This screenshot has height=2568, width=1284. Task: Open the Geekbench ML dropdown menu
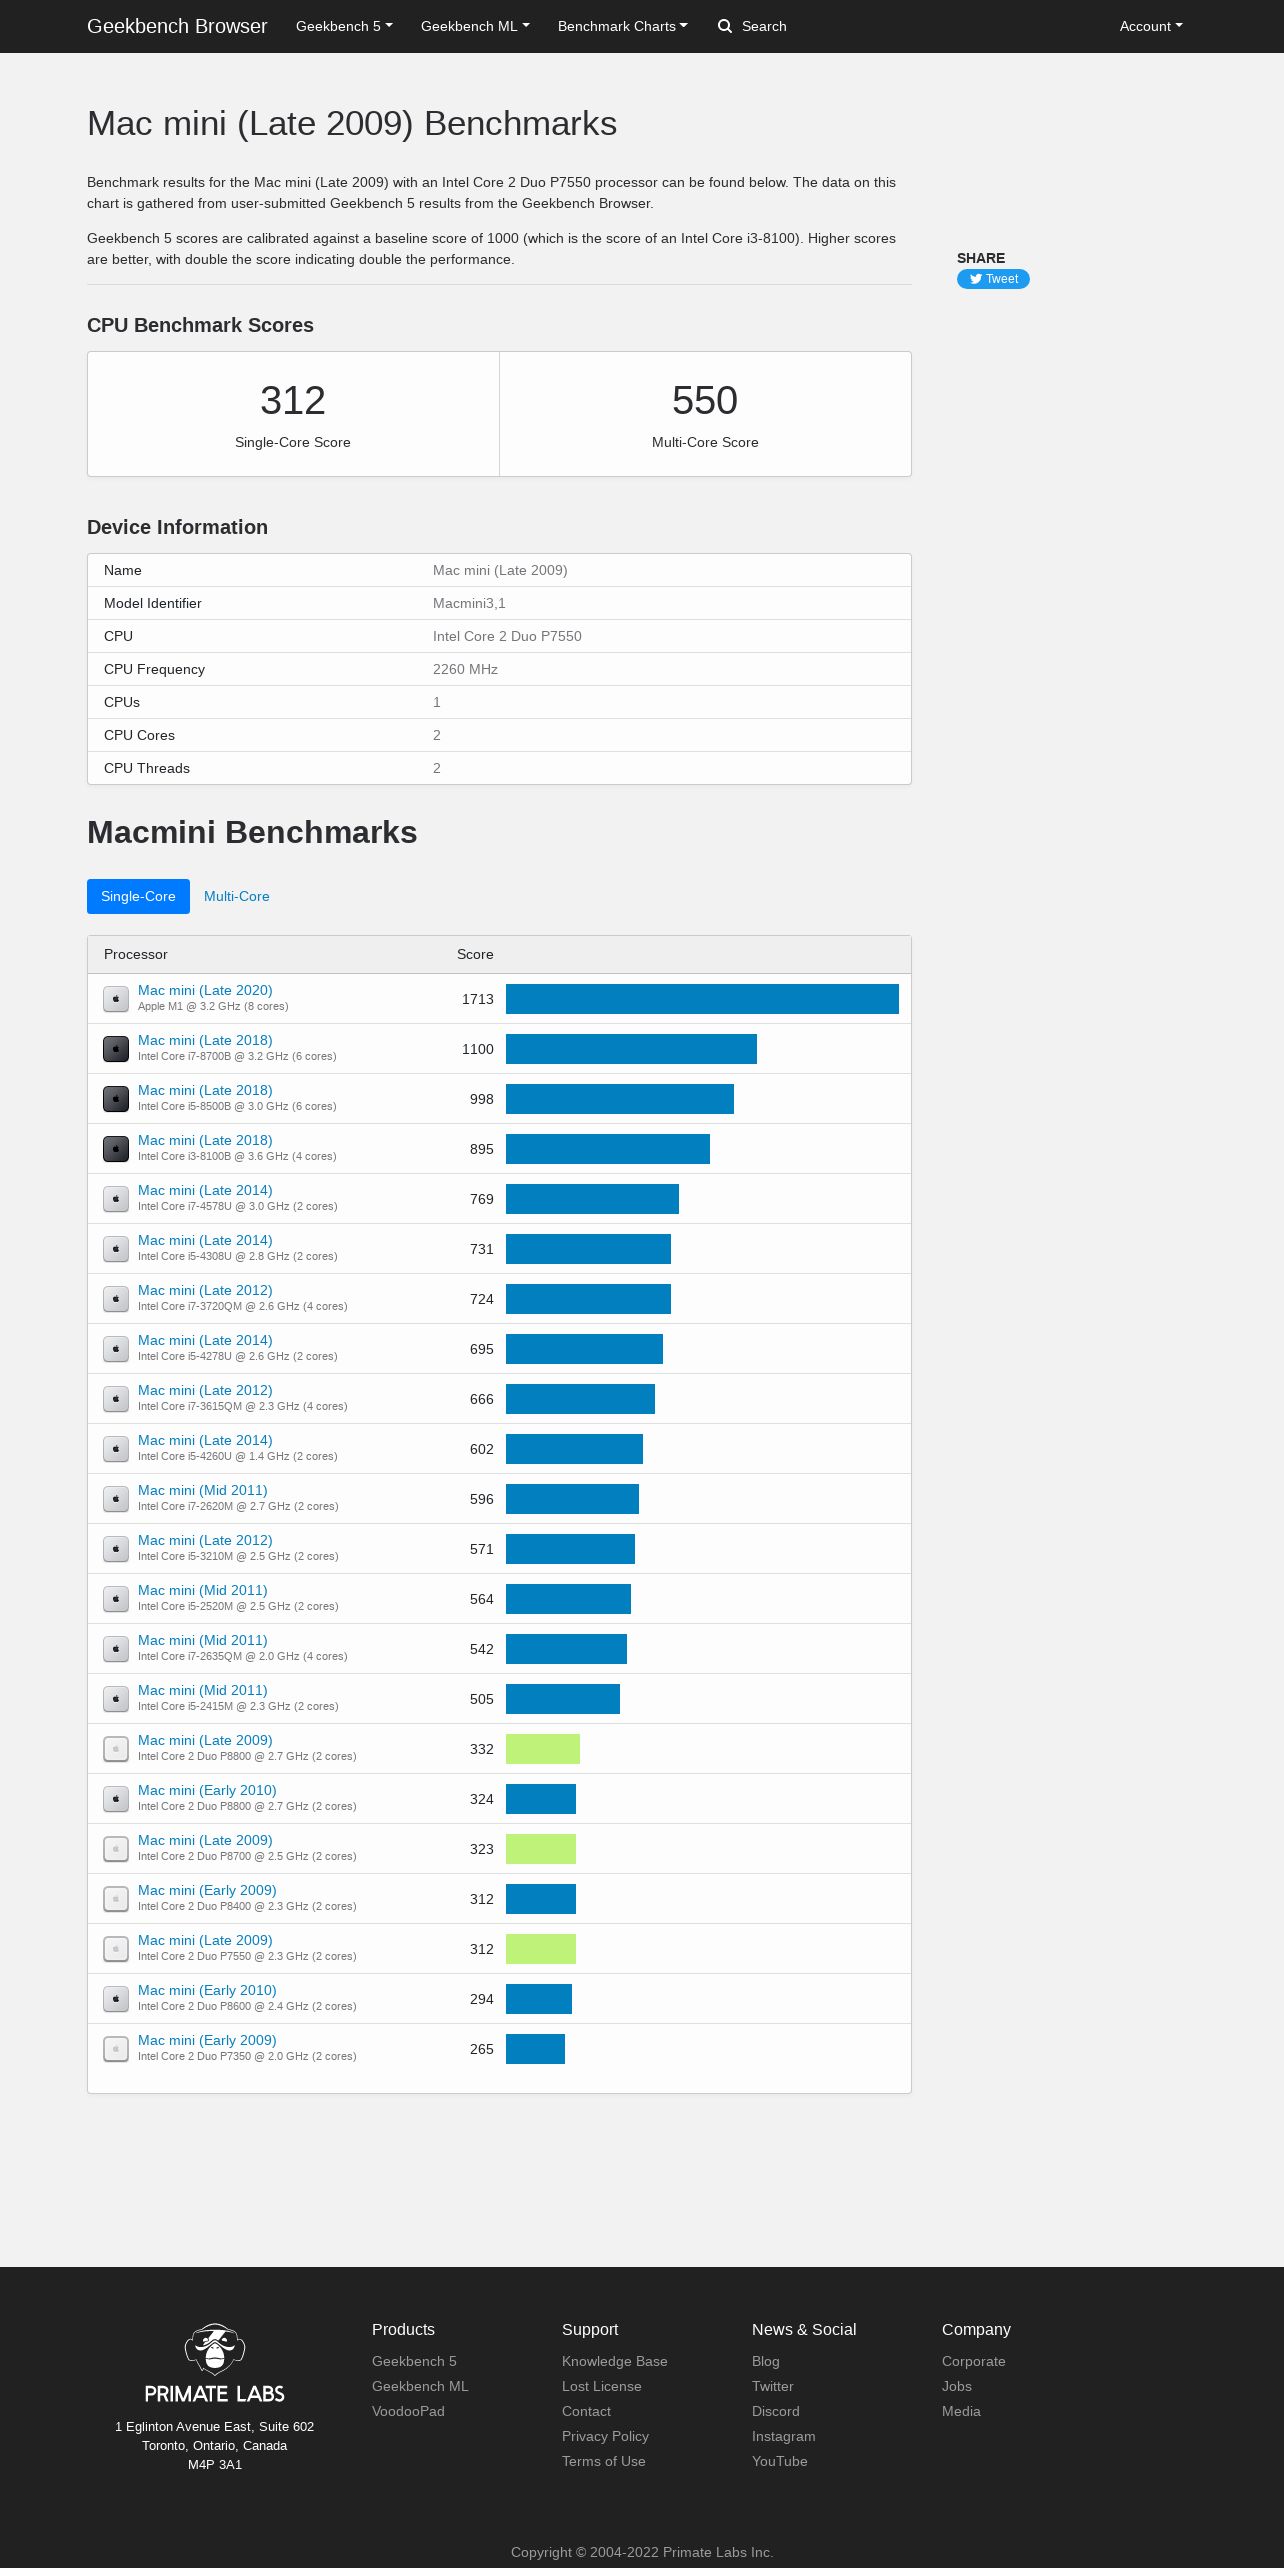pyautogui.click(x=475, y=26)
